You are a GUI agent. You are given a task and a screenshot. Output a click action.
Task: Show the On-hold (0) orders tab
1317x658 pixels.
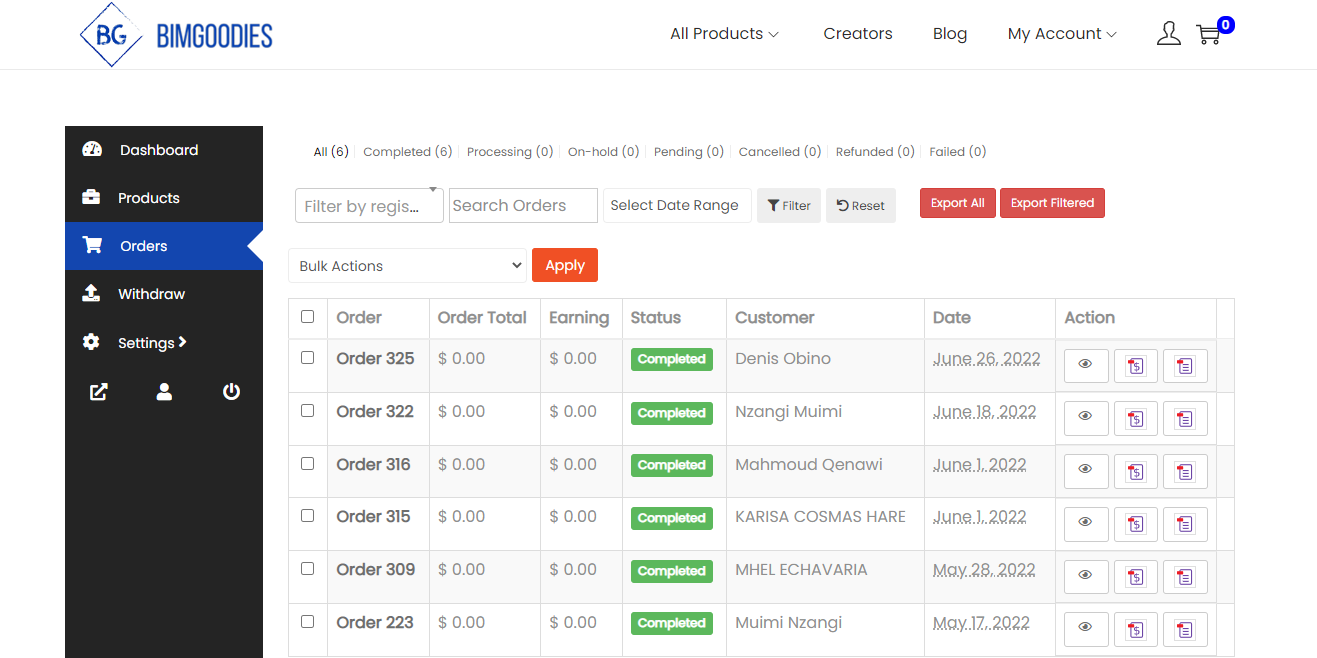pos(603,152)
